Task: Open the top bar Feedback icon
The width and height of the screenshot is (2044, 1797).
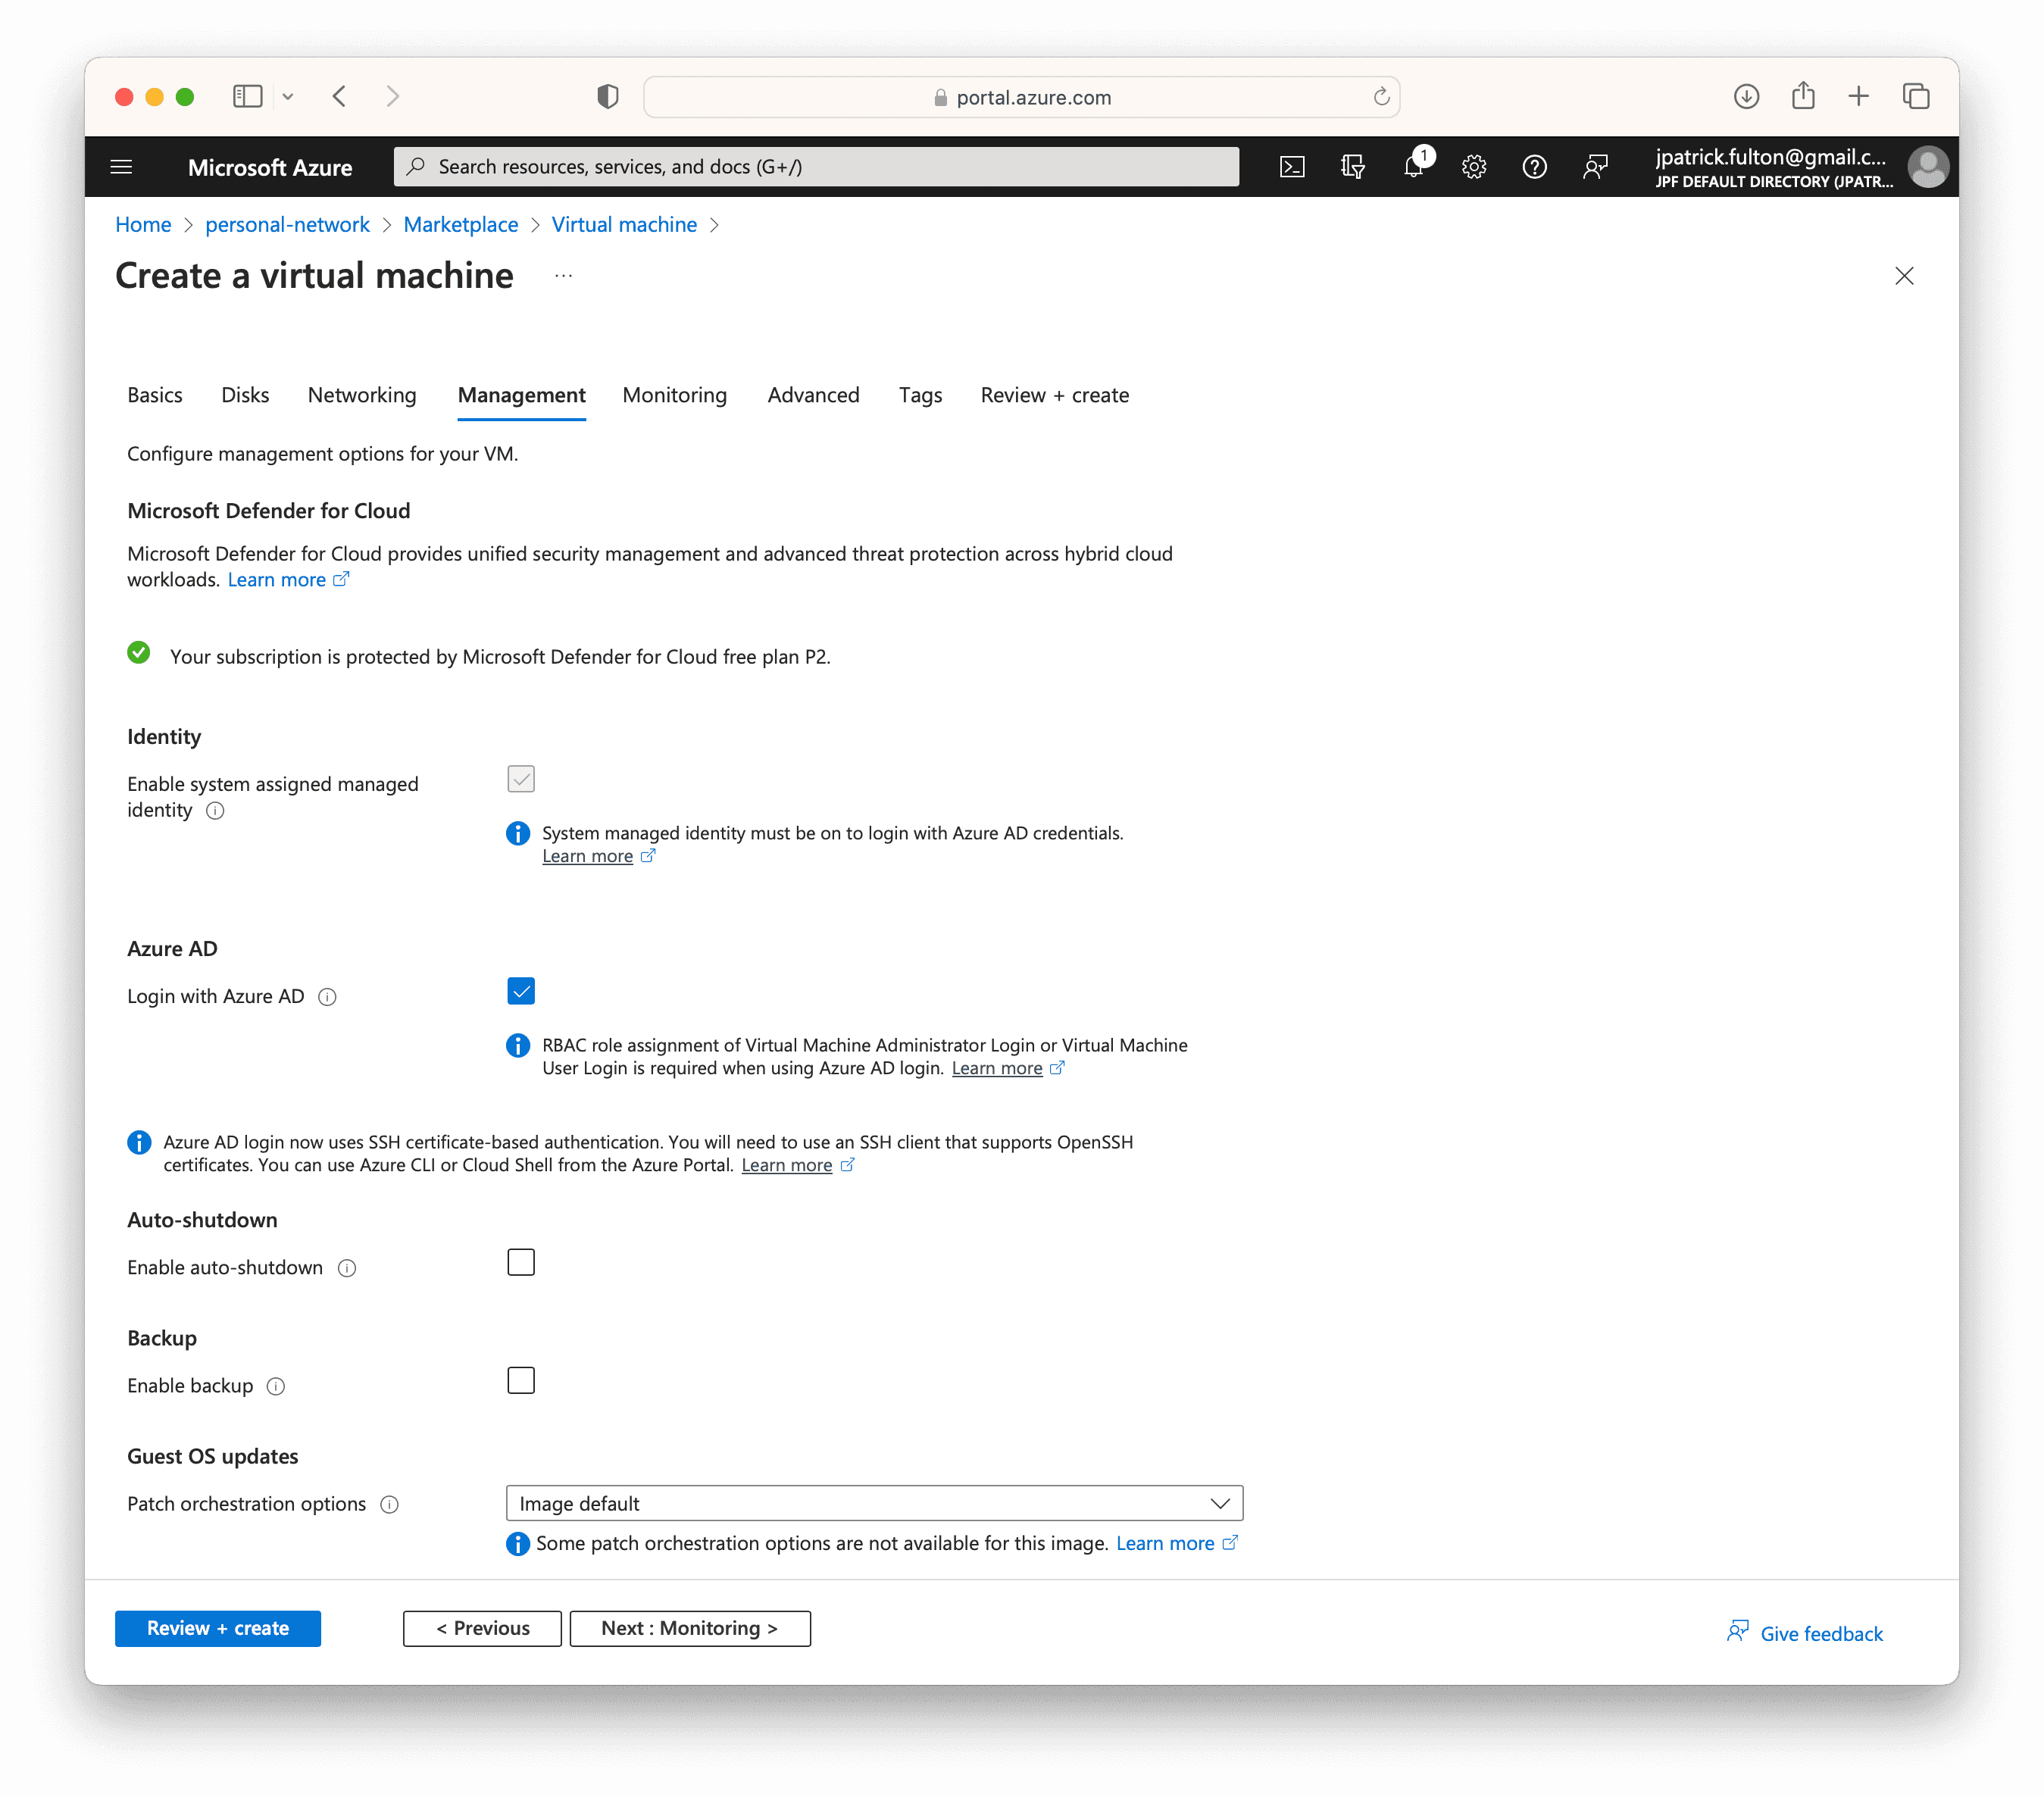Action: tap(1595, 167)
